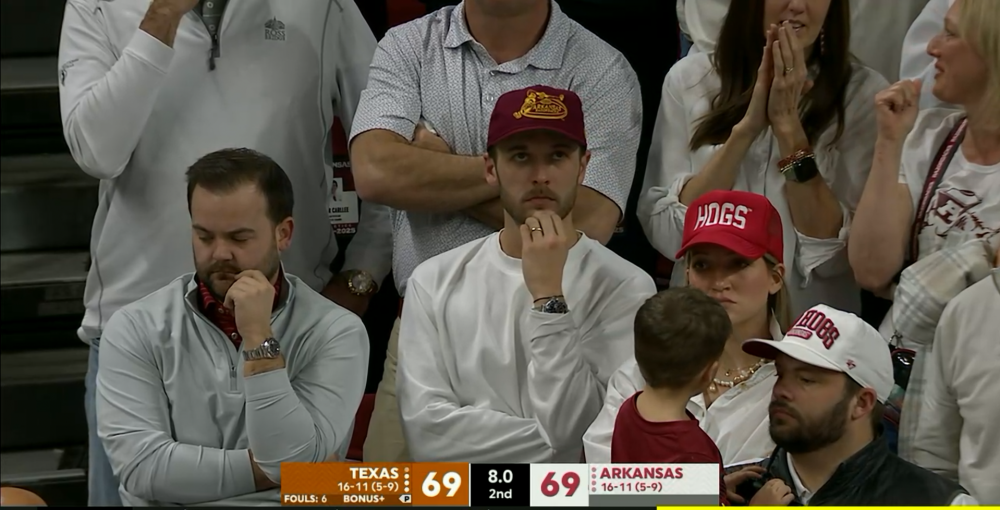Click the possession arrow icon beside BONUS+
Screen dimensions: 1000x510
click(x=404, y=499)
